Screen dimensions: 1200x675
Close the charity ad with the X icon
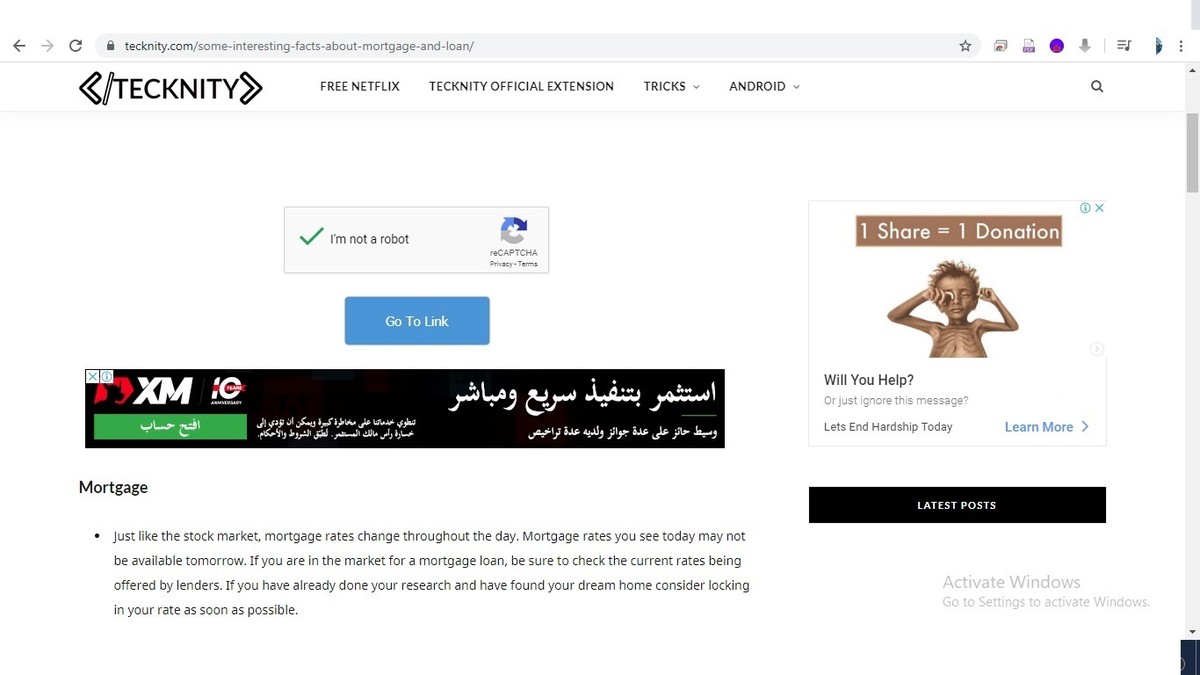[x=1099, y=208]
